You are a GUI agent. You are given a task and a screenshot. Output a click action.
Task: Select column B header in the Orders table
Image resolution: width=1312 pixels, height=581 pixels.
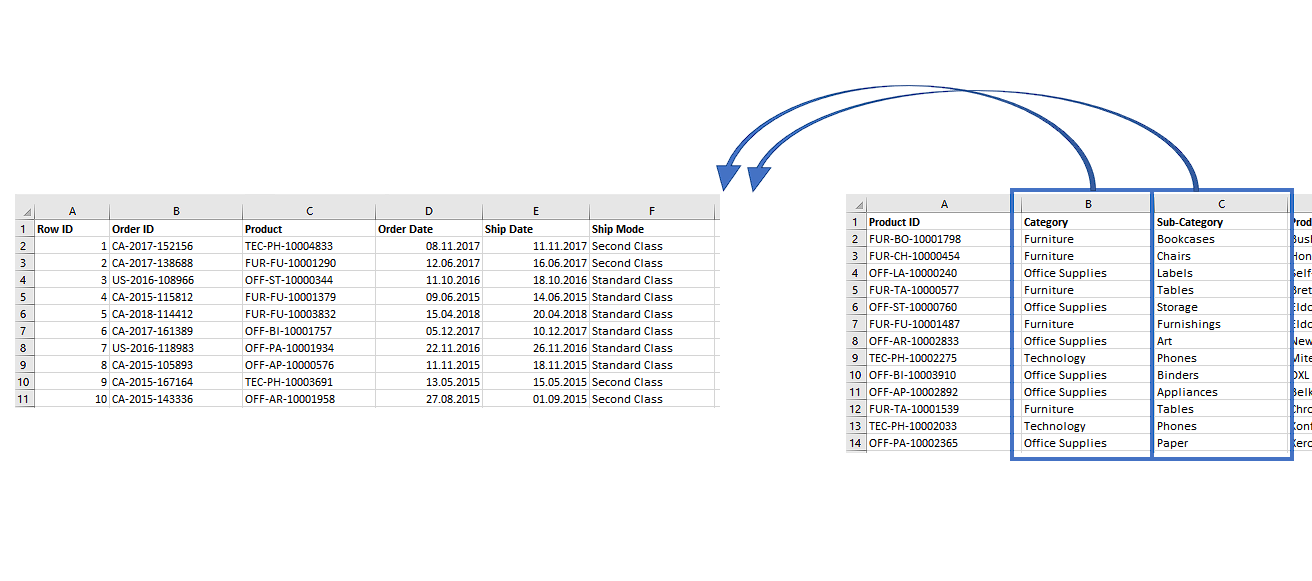[x=177, y=210]
